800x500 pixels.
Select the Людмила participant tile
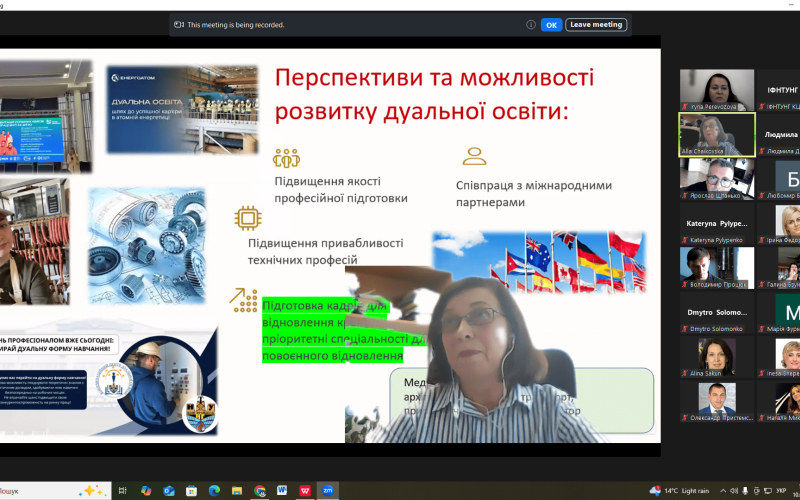click(x=779, y=135)
